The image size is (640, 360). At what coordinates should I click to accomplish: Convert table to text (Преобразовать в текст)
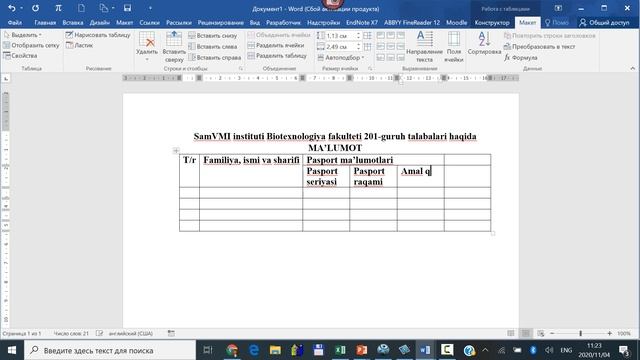click(539, 47)
